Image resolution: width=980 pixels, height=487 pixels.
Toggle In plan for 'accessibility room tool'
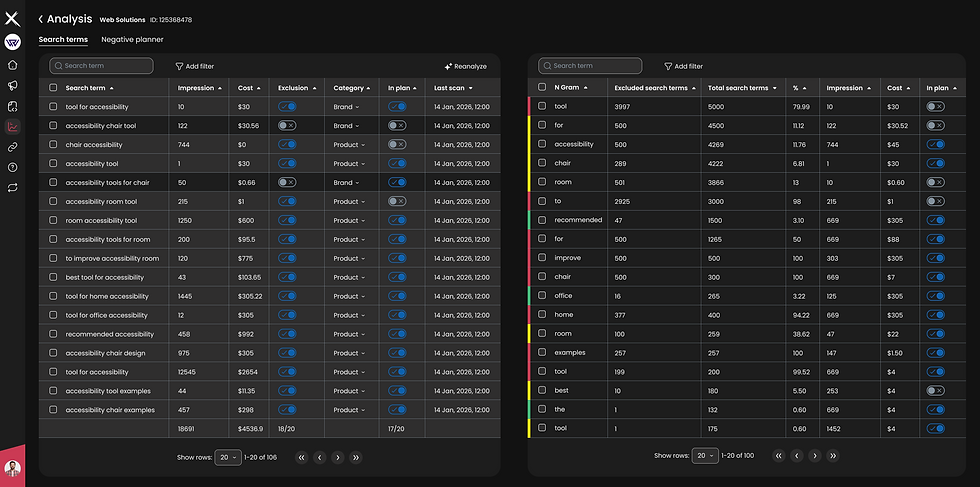pyautogui.click(x=397, y=201)
